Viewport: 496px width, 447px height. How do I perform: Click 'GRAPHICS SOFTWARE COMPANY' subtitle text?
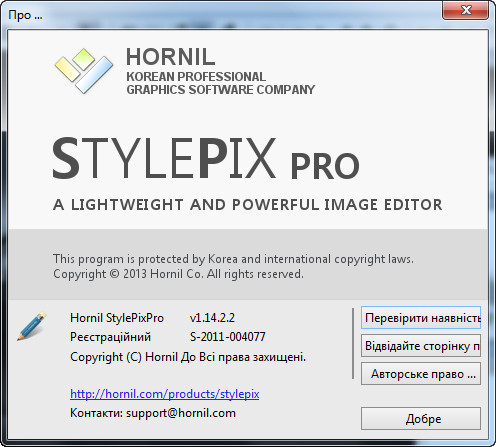220,89
